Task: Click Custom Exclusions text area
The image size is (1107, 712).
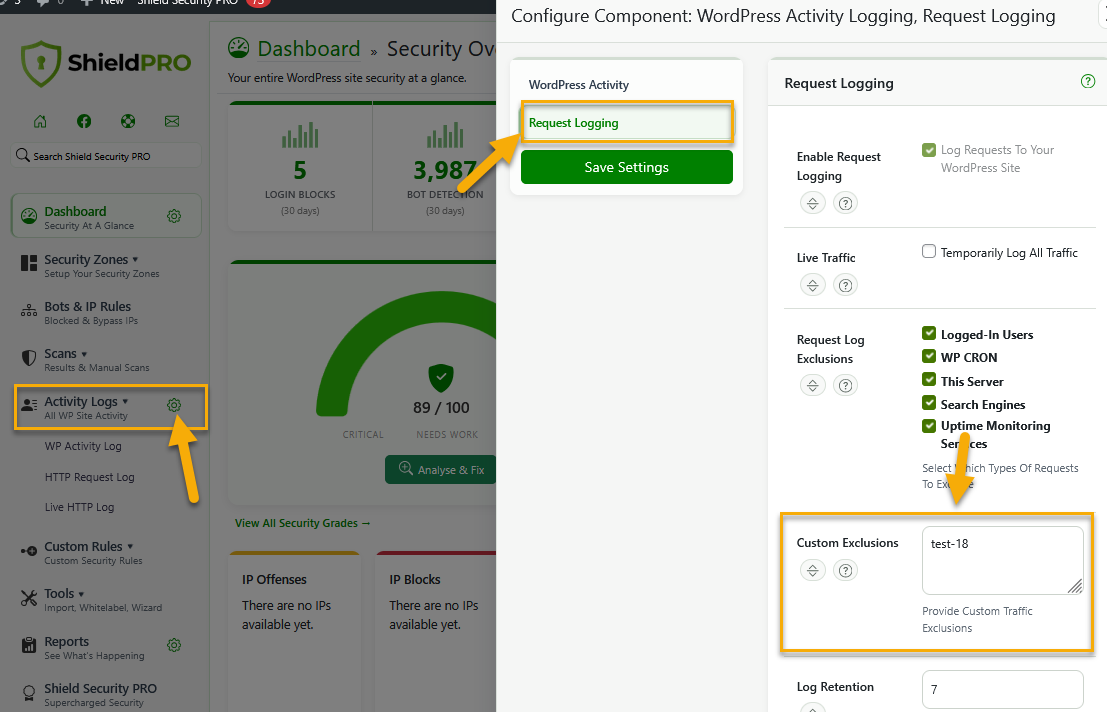Action: [x=1003, y=560]
